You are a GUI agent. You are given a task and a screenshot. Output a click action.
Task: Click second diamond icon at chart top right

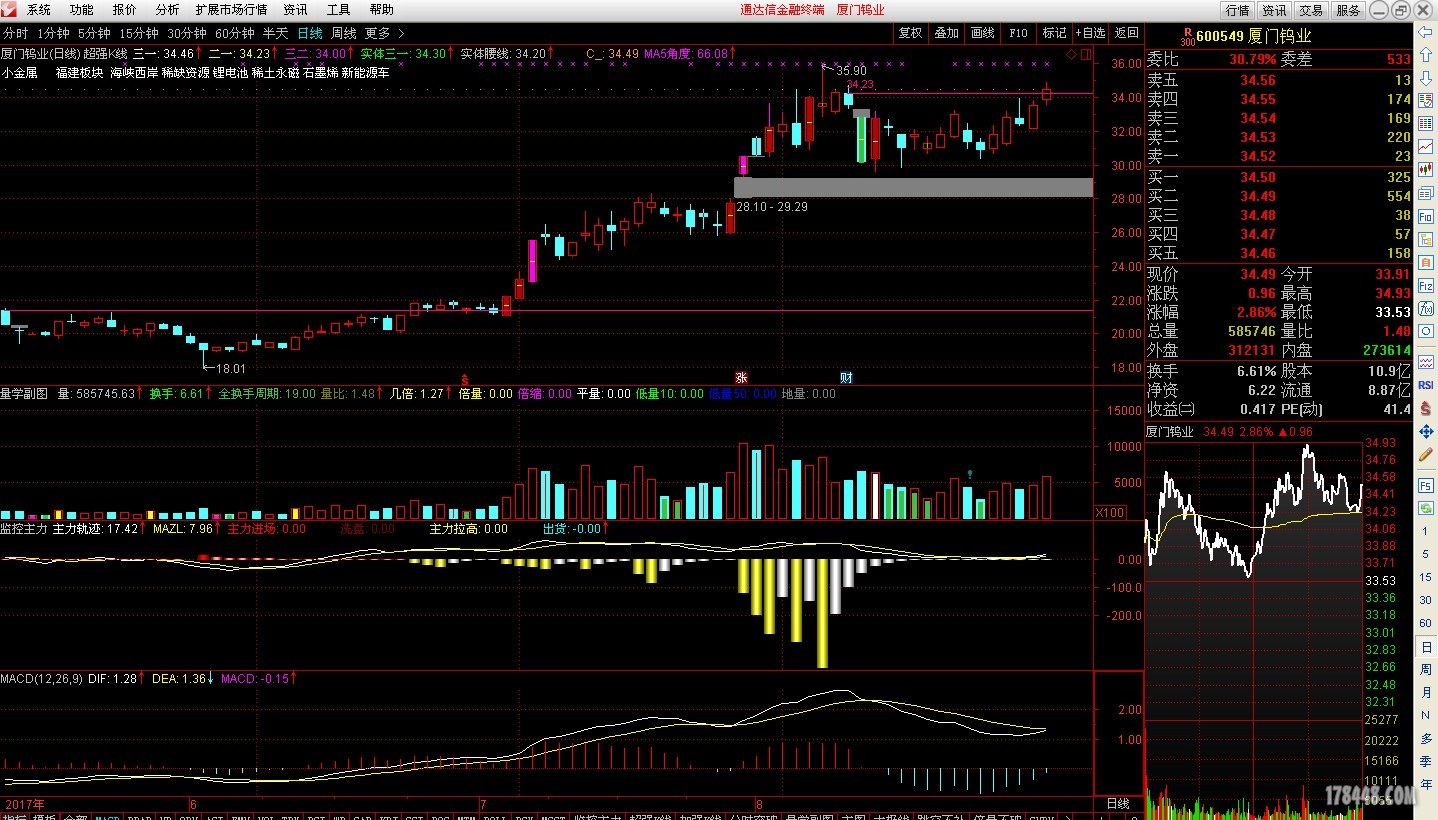coord(1086,52)
